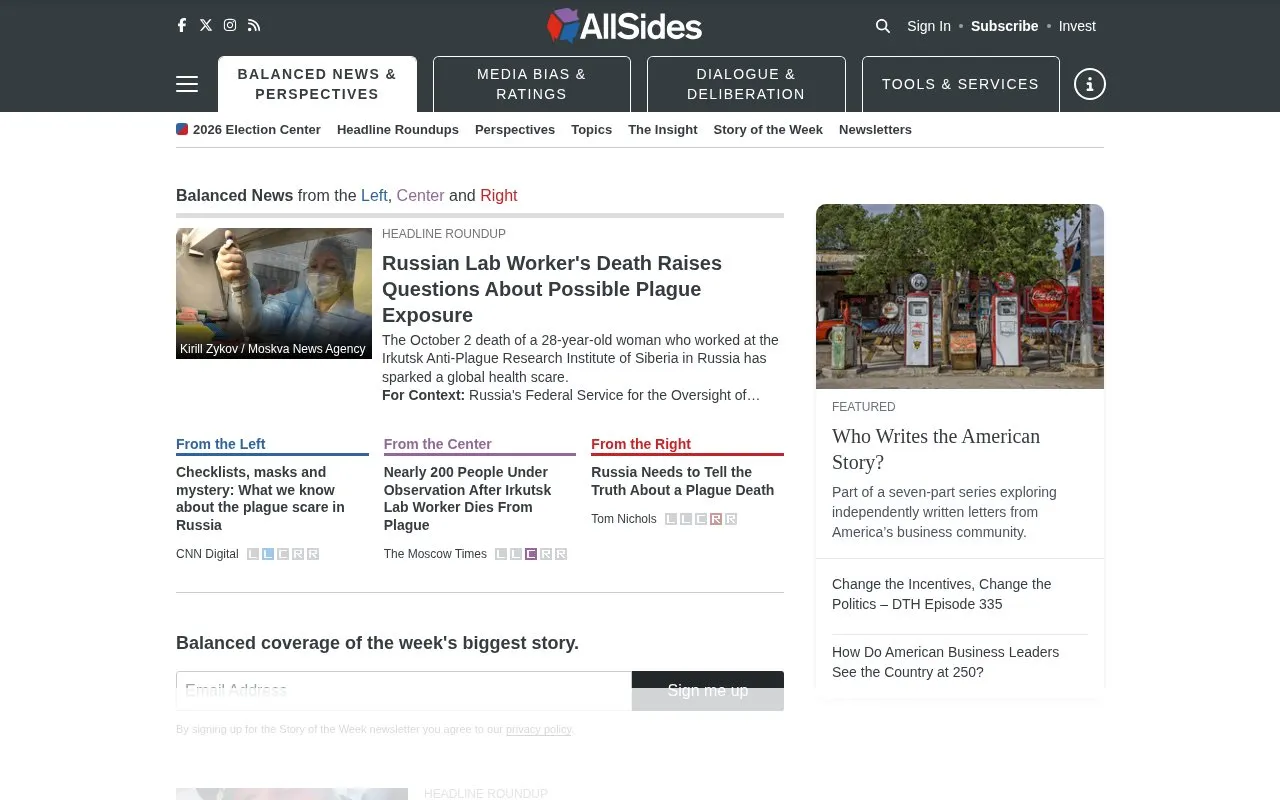
Task: Open 'Russia Needs to Tell the Truth' article
Action: pos(682,481)
